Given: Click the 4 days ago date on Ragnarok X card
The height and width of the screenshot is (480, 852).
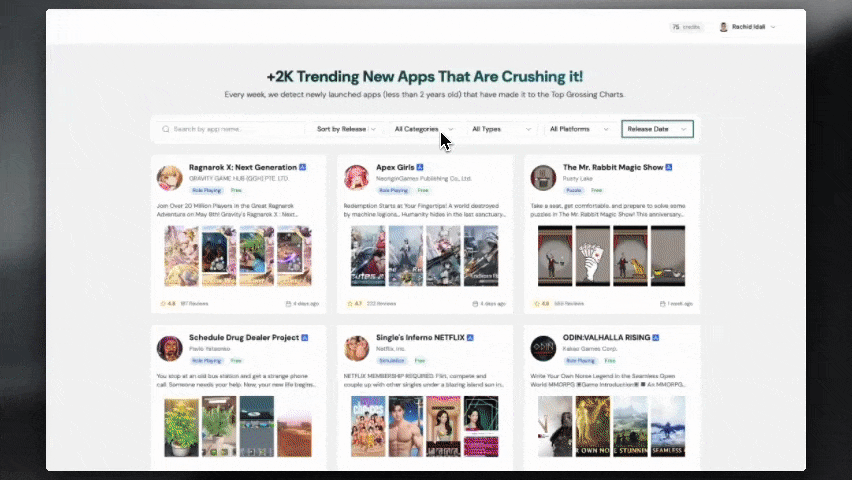Looking at the screenshot, I should pyautogui.click(x=306, y=304).
